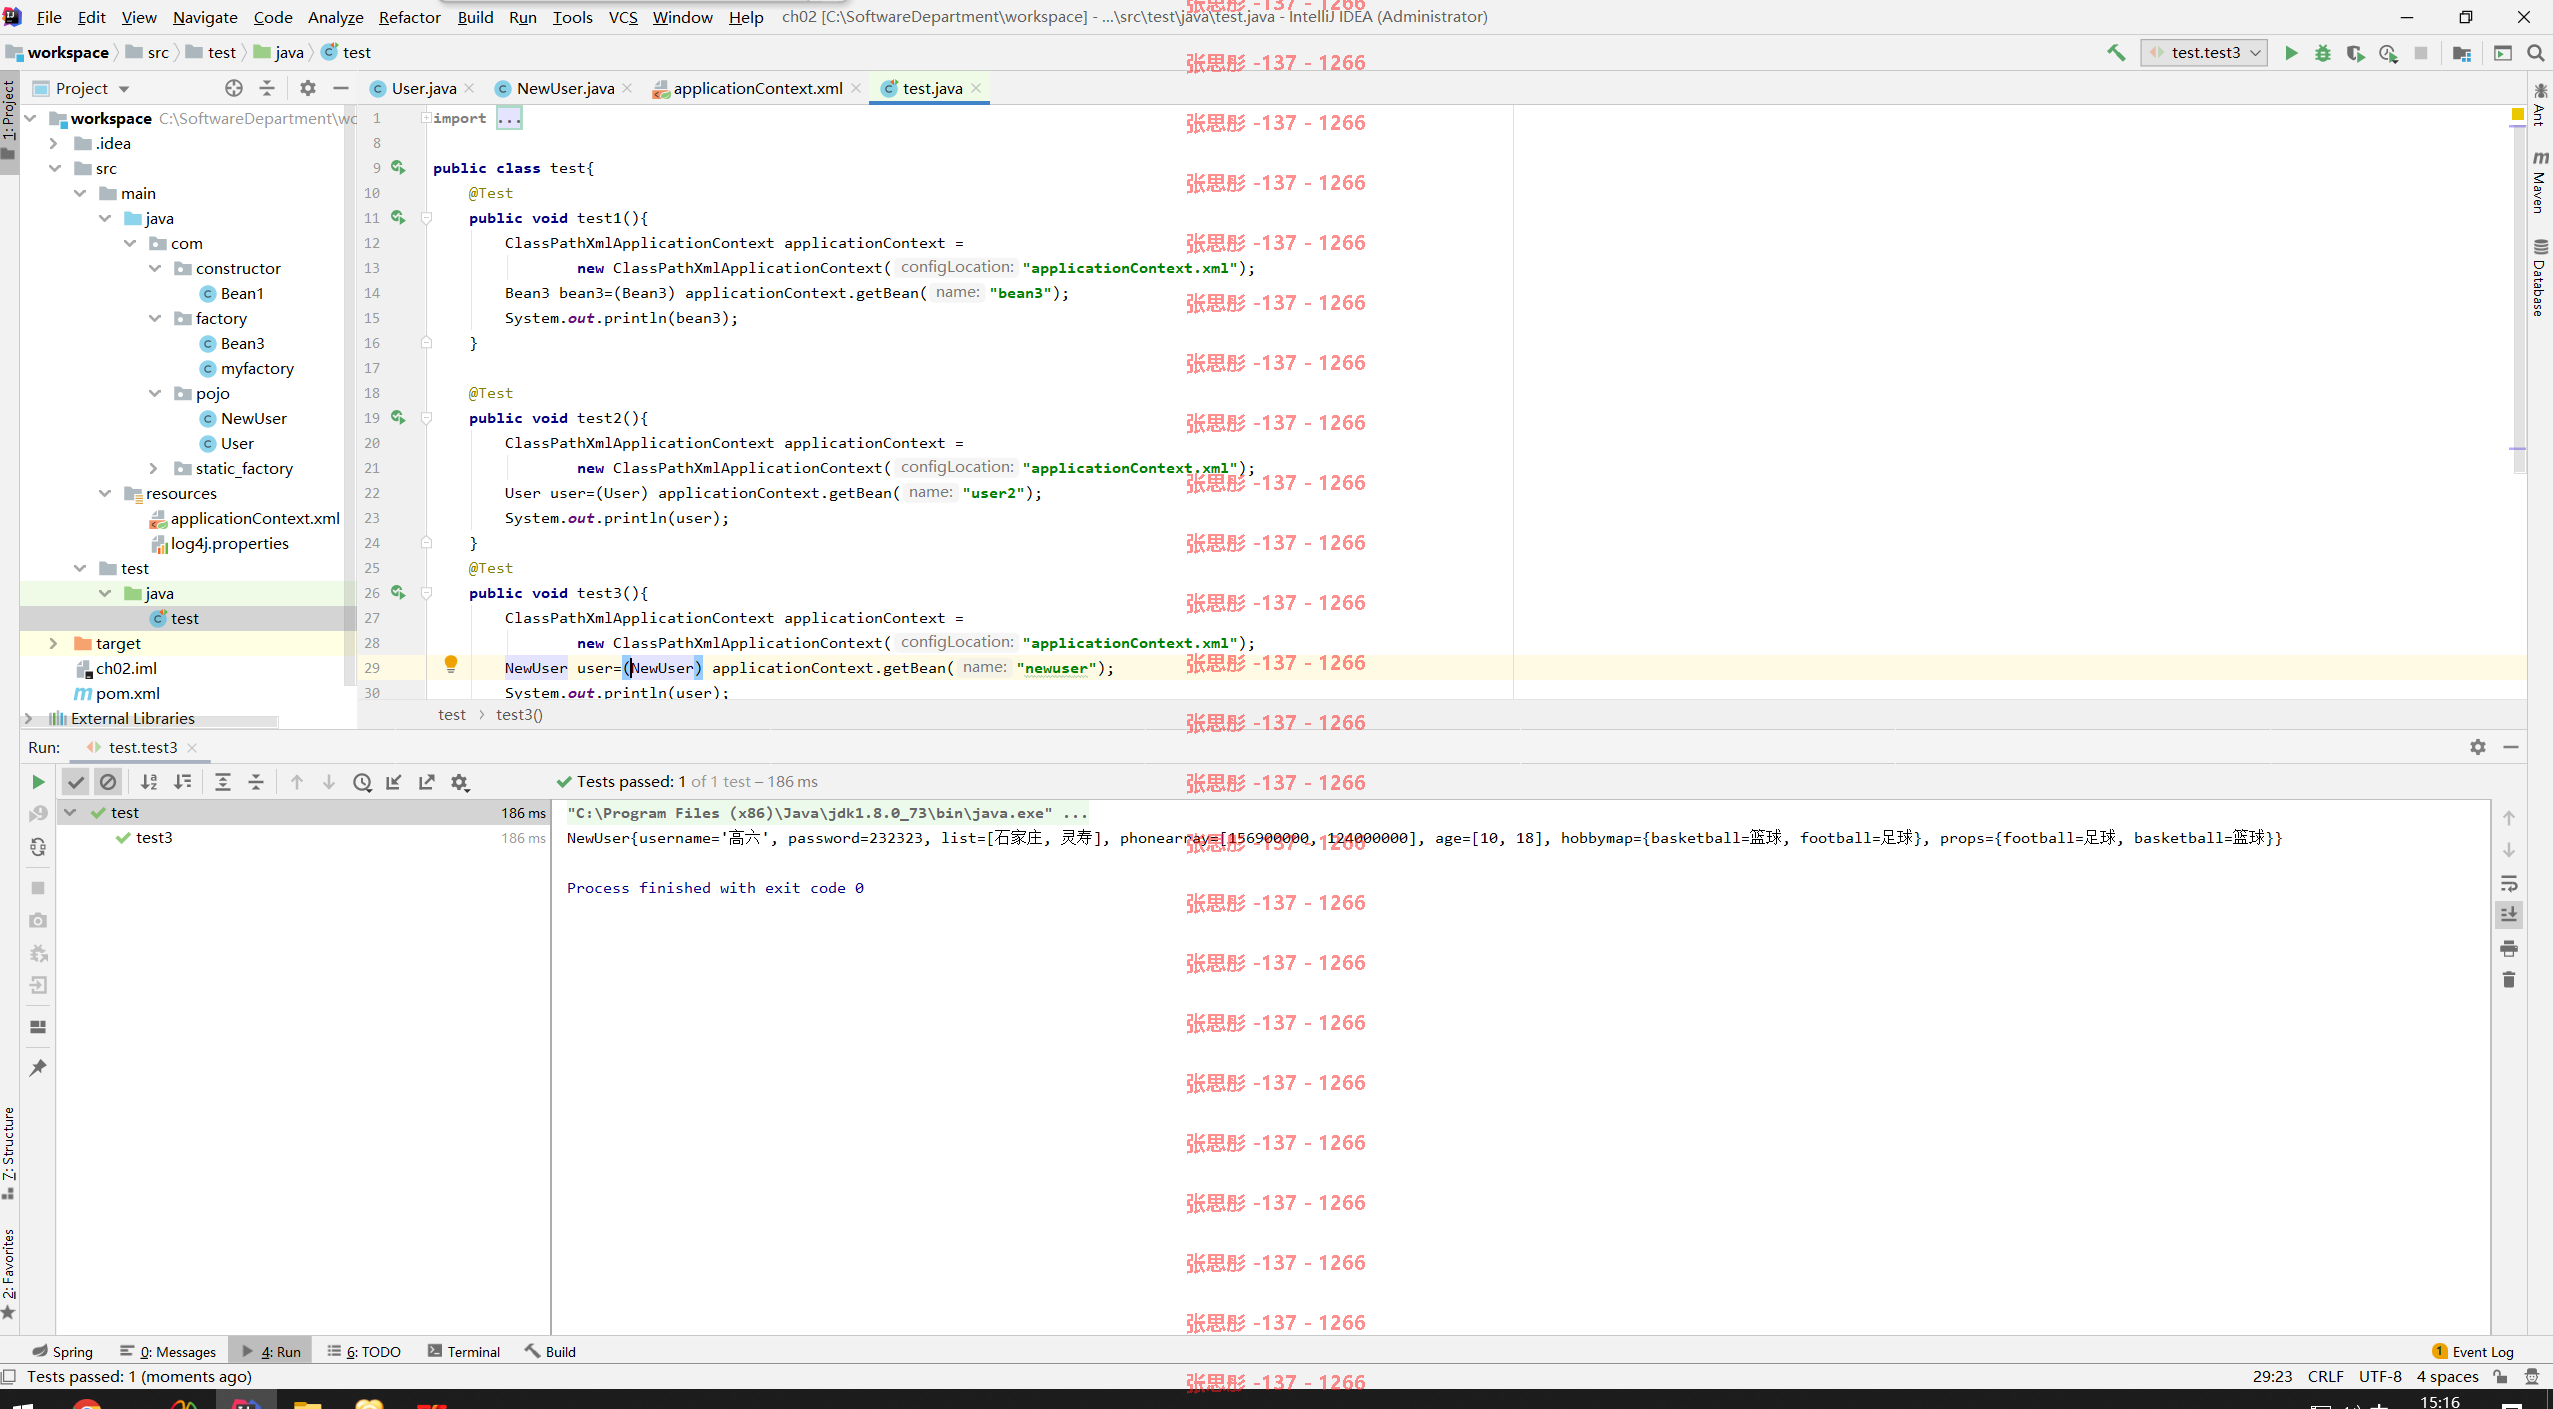Open Project panel settings gear
This screenshot has height=1409, width=2553.
click(x=308, y=88)
